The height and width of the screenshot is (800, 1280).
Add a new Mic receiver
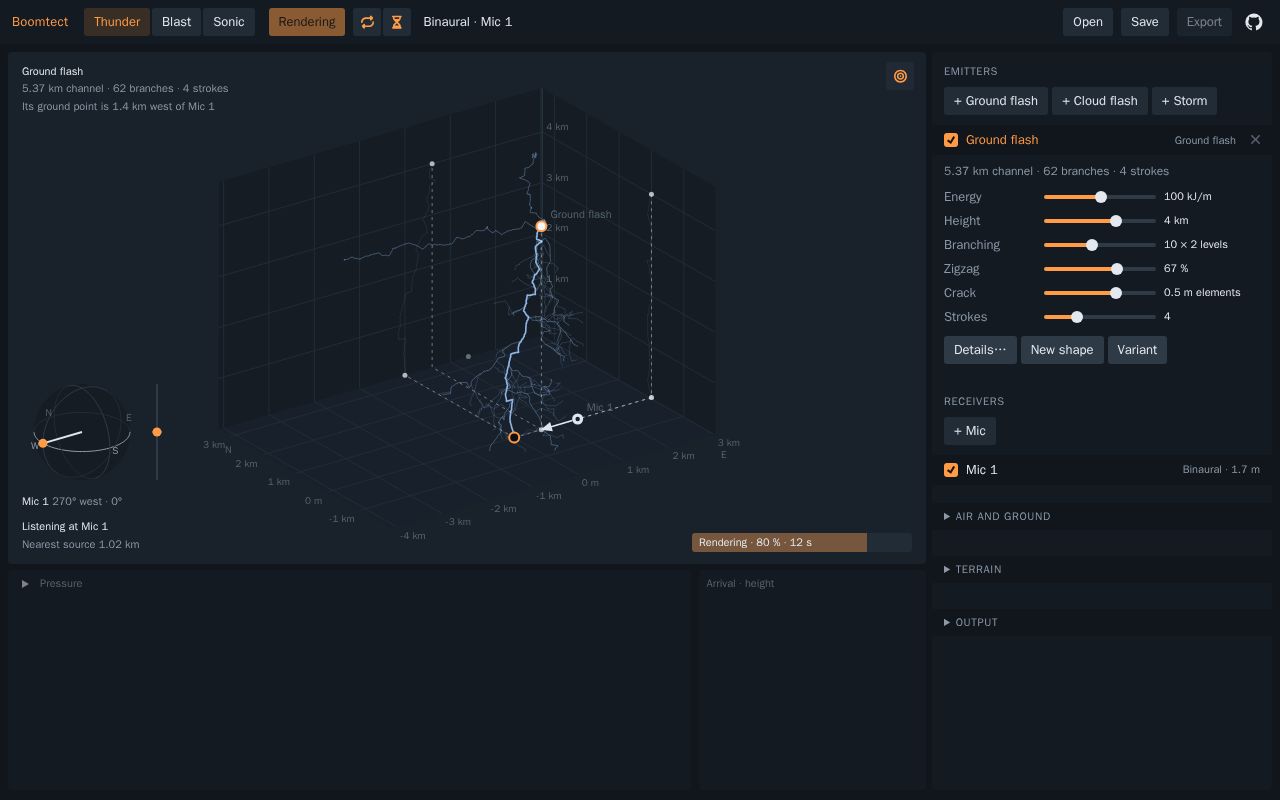970,431
